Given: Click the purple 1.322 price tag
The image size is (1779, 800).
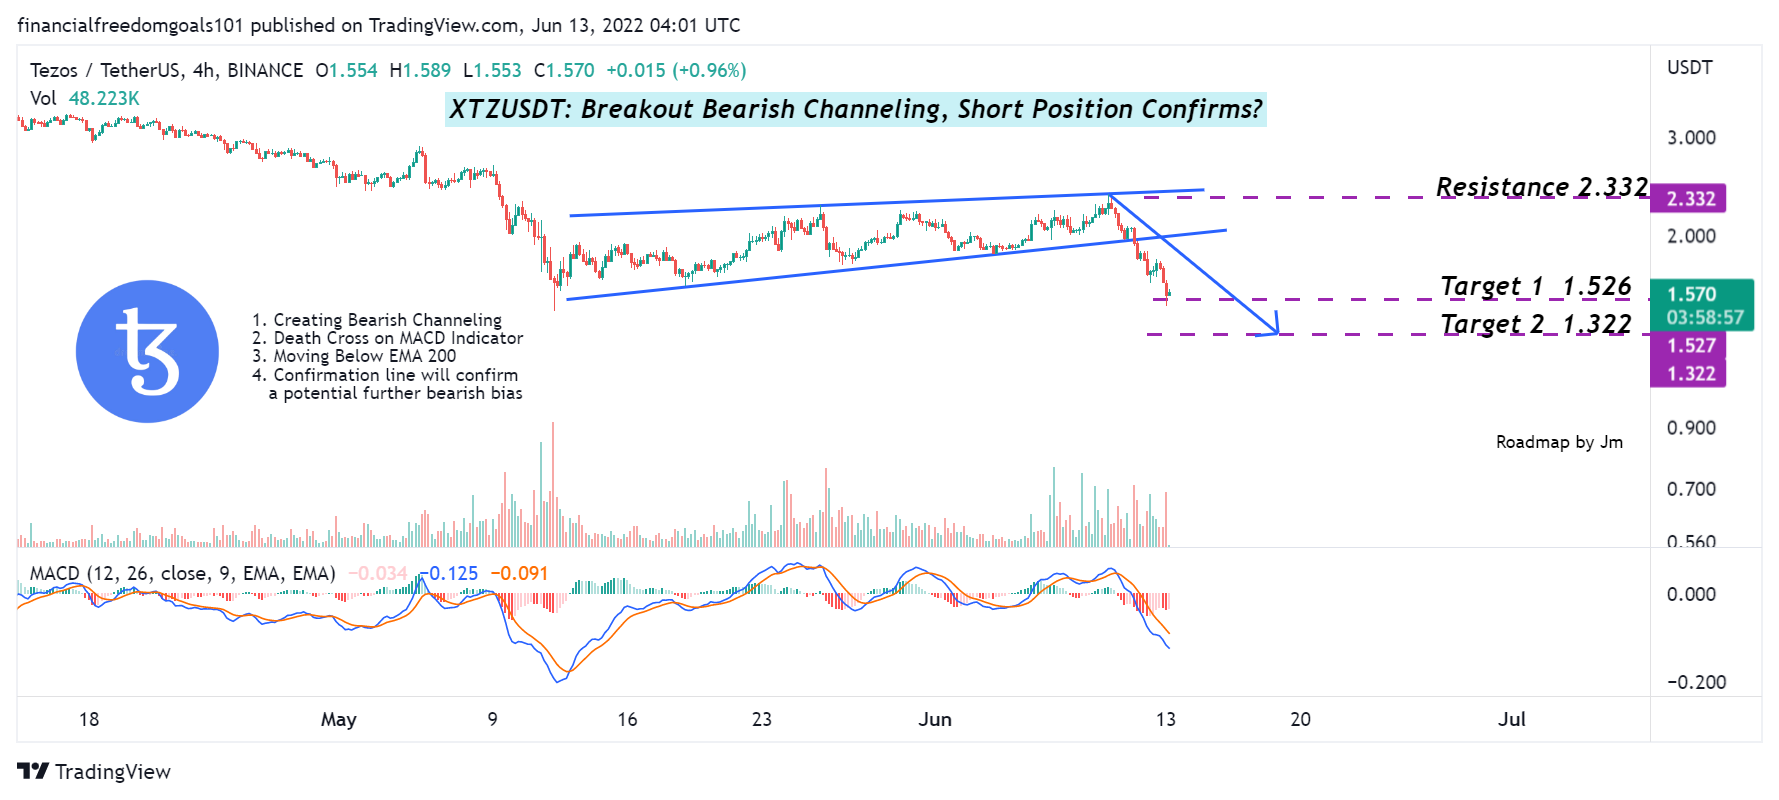Looking at the screenshot, I should tap(1689, 373).
